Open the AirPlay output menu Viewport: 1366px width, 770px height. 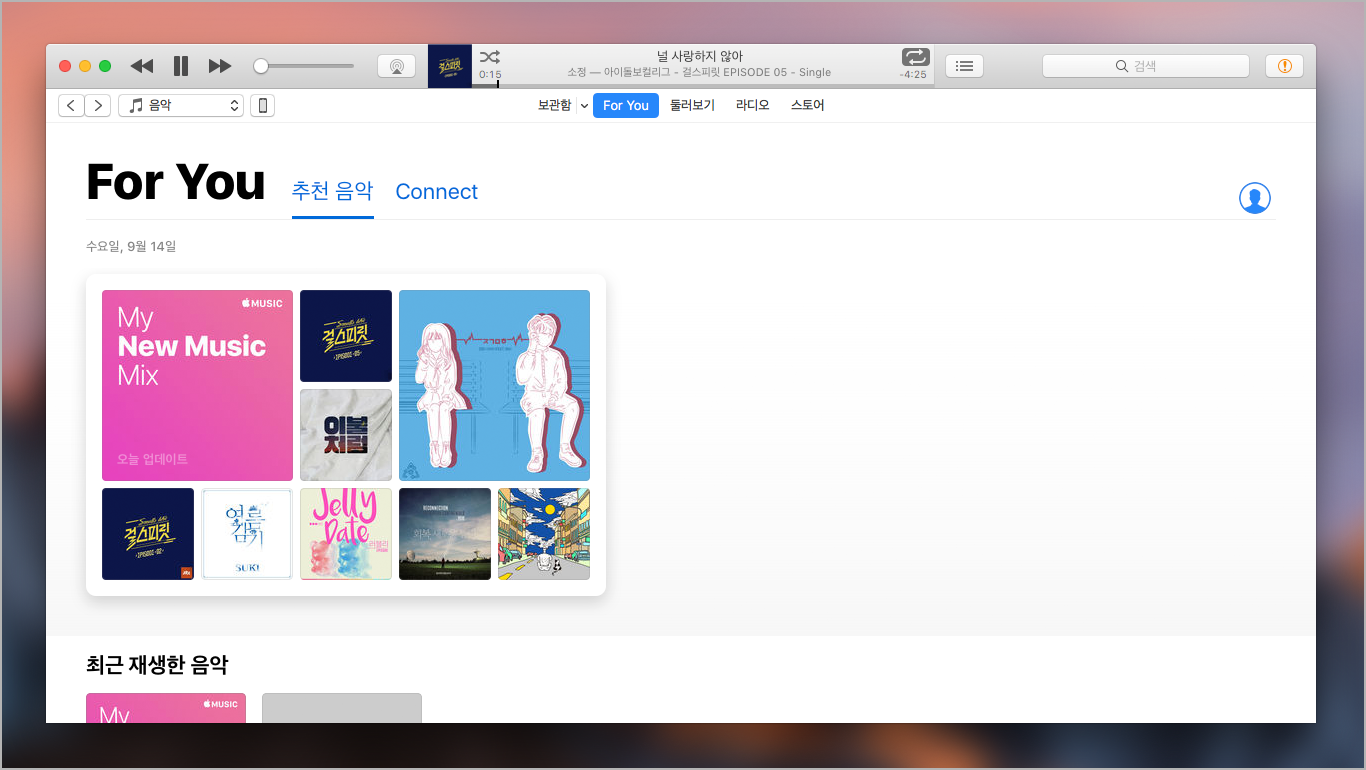396,66
